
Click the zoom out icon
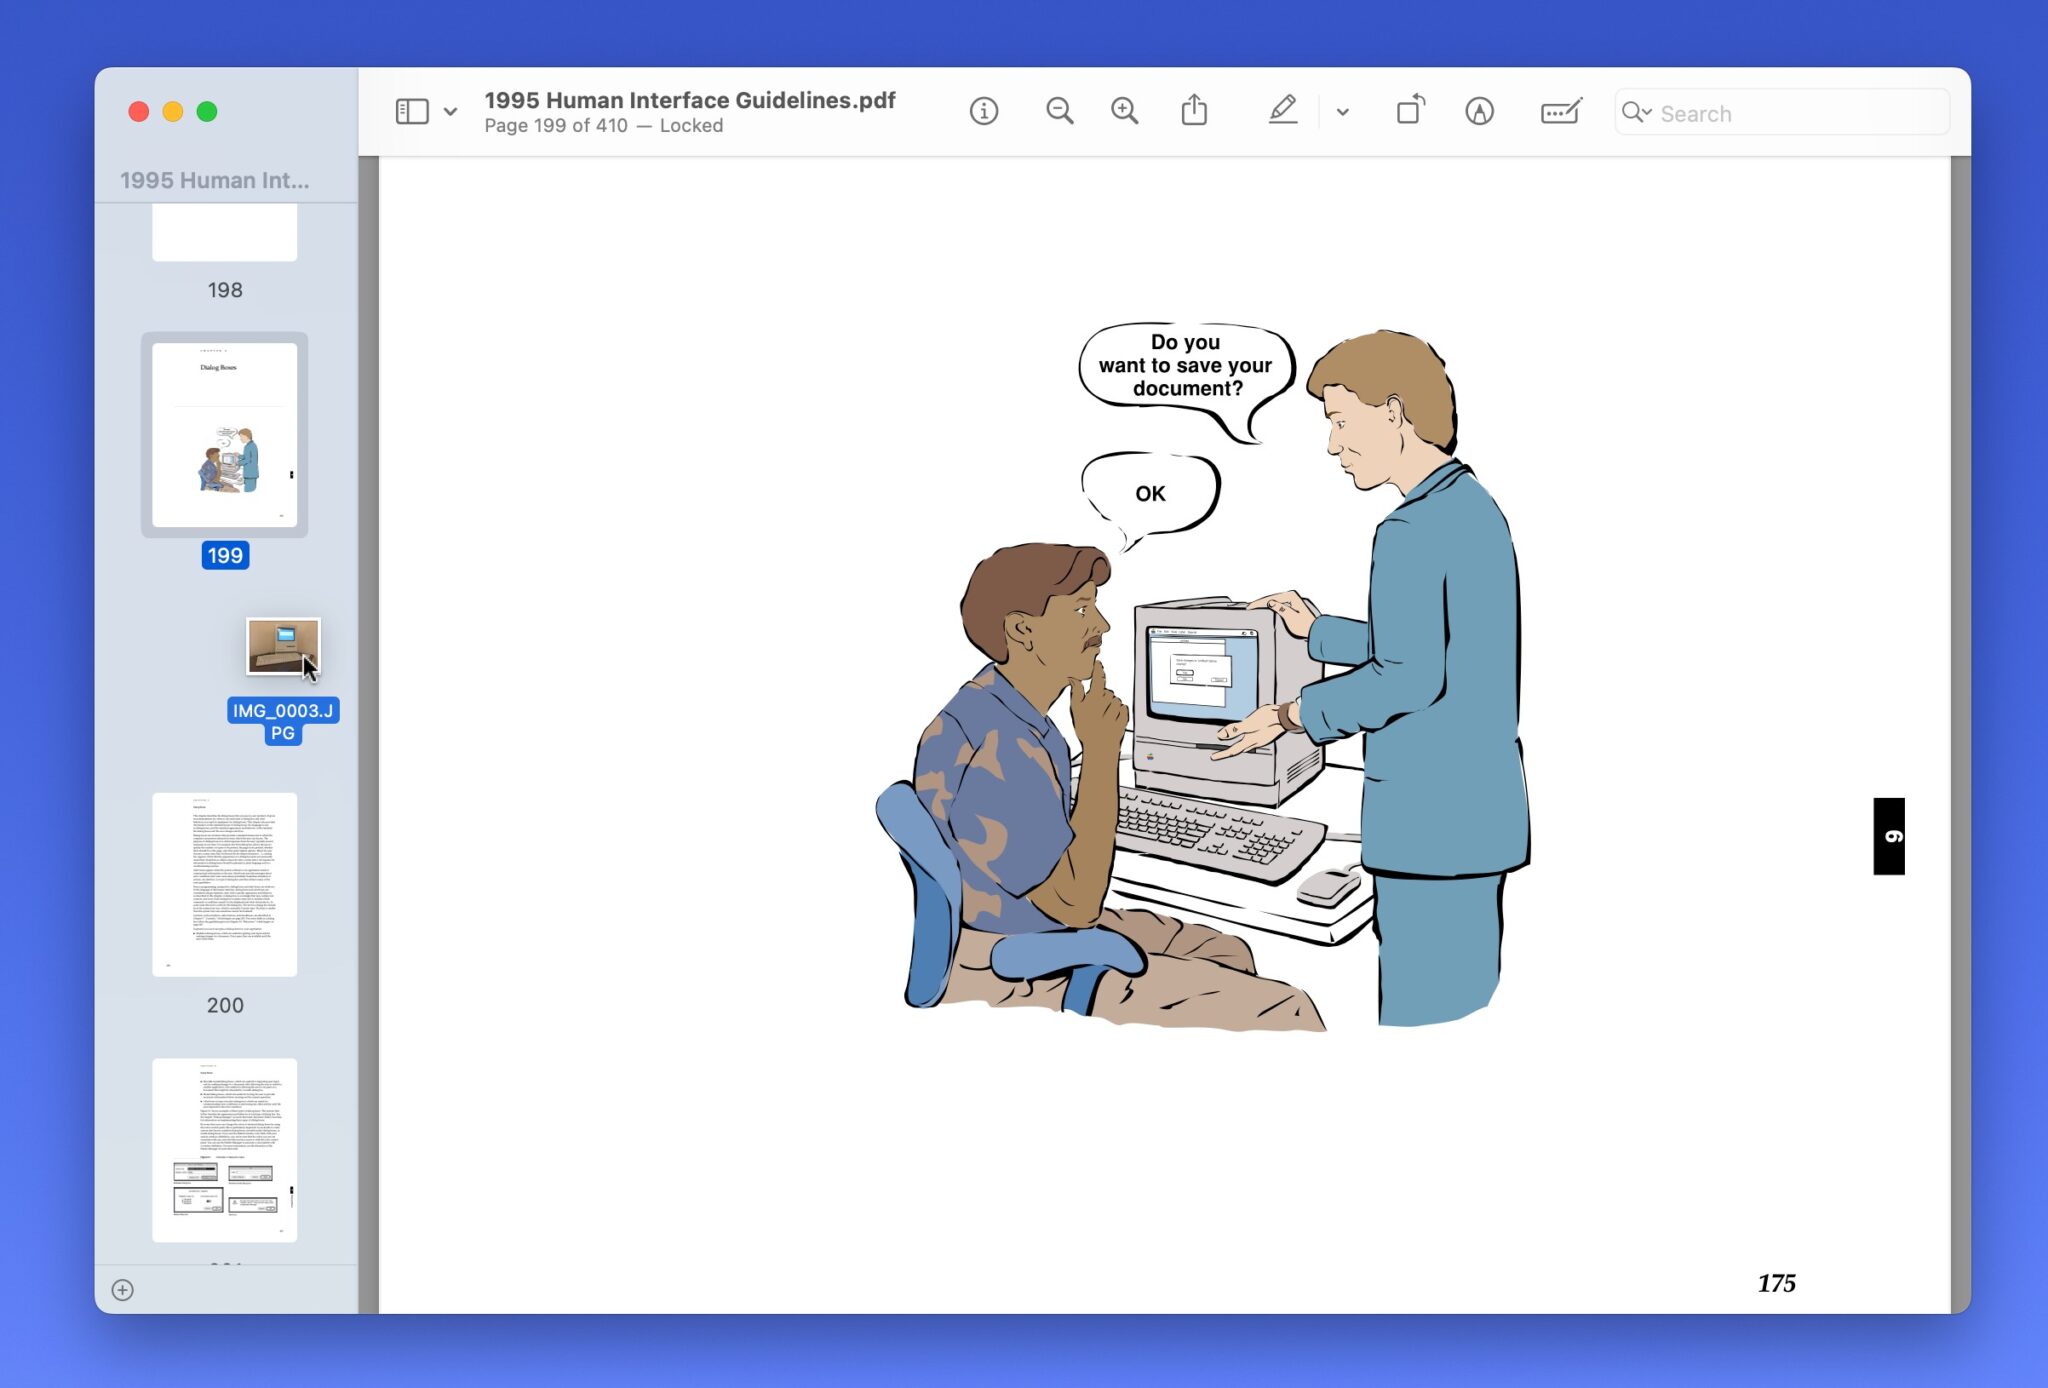tap(1060, 111)
